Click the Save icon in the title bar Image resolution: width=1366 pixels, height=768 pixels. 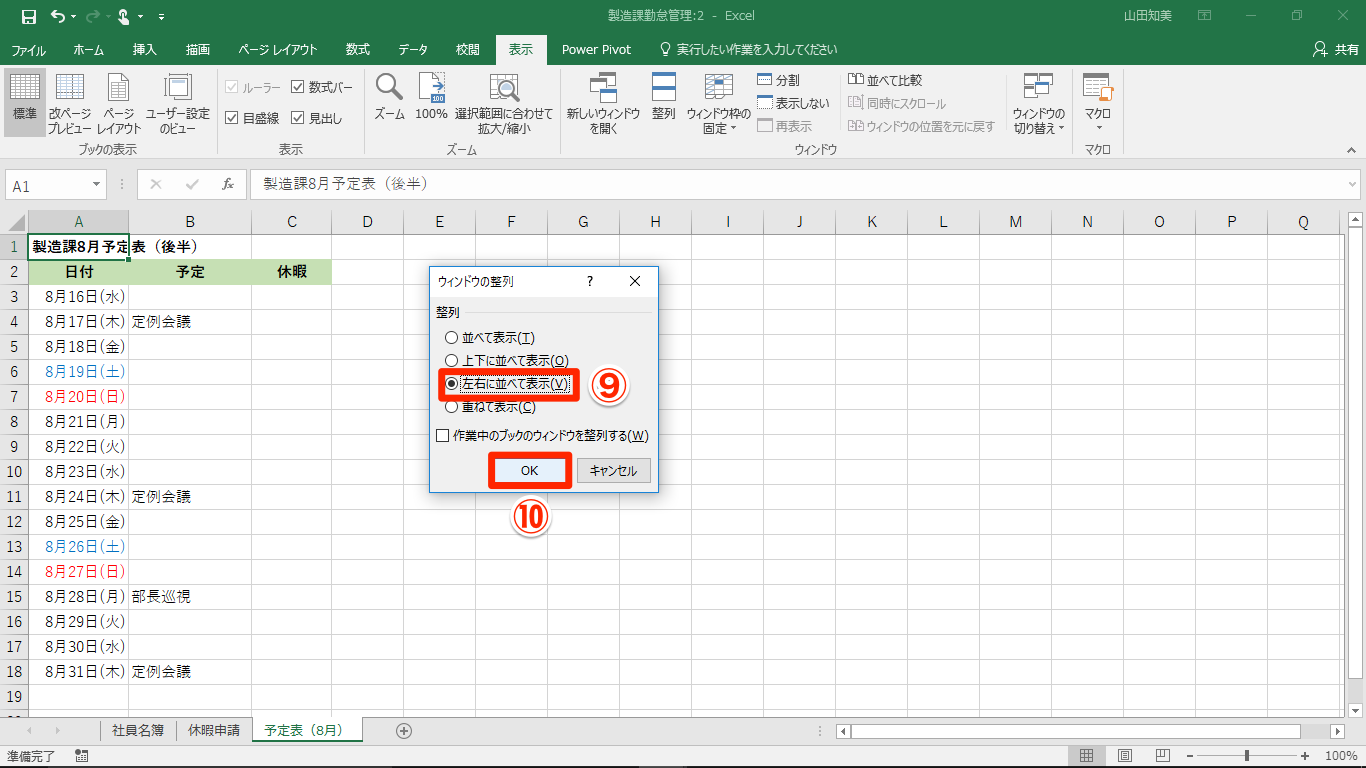click(28, 16)
